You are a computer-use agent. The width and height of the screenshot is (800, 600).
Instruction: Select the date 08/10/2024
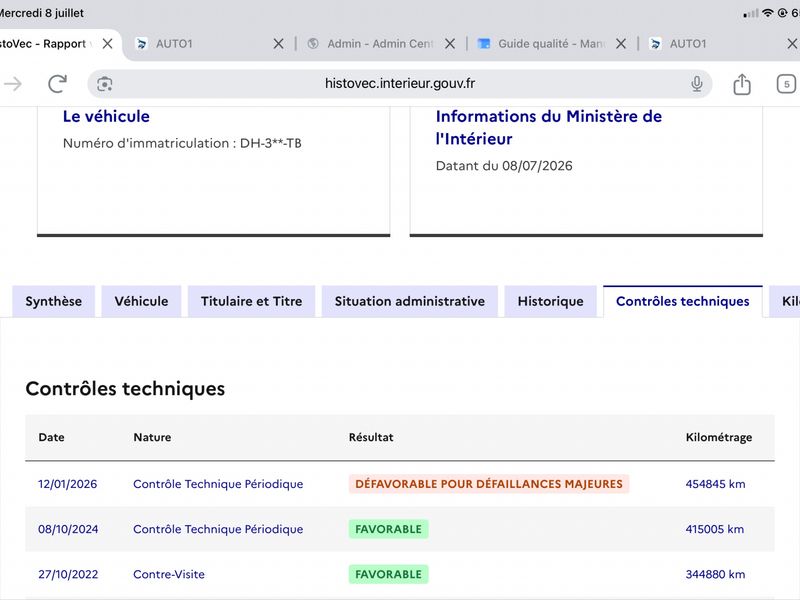pyautogui.click(x=68, y=529)
